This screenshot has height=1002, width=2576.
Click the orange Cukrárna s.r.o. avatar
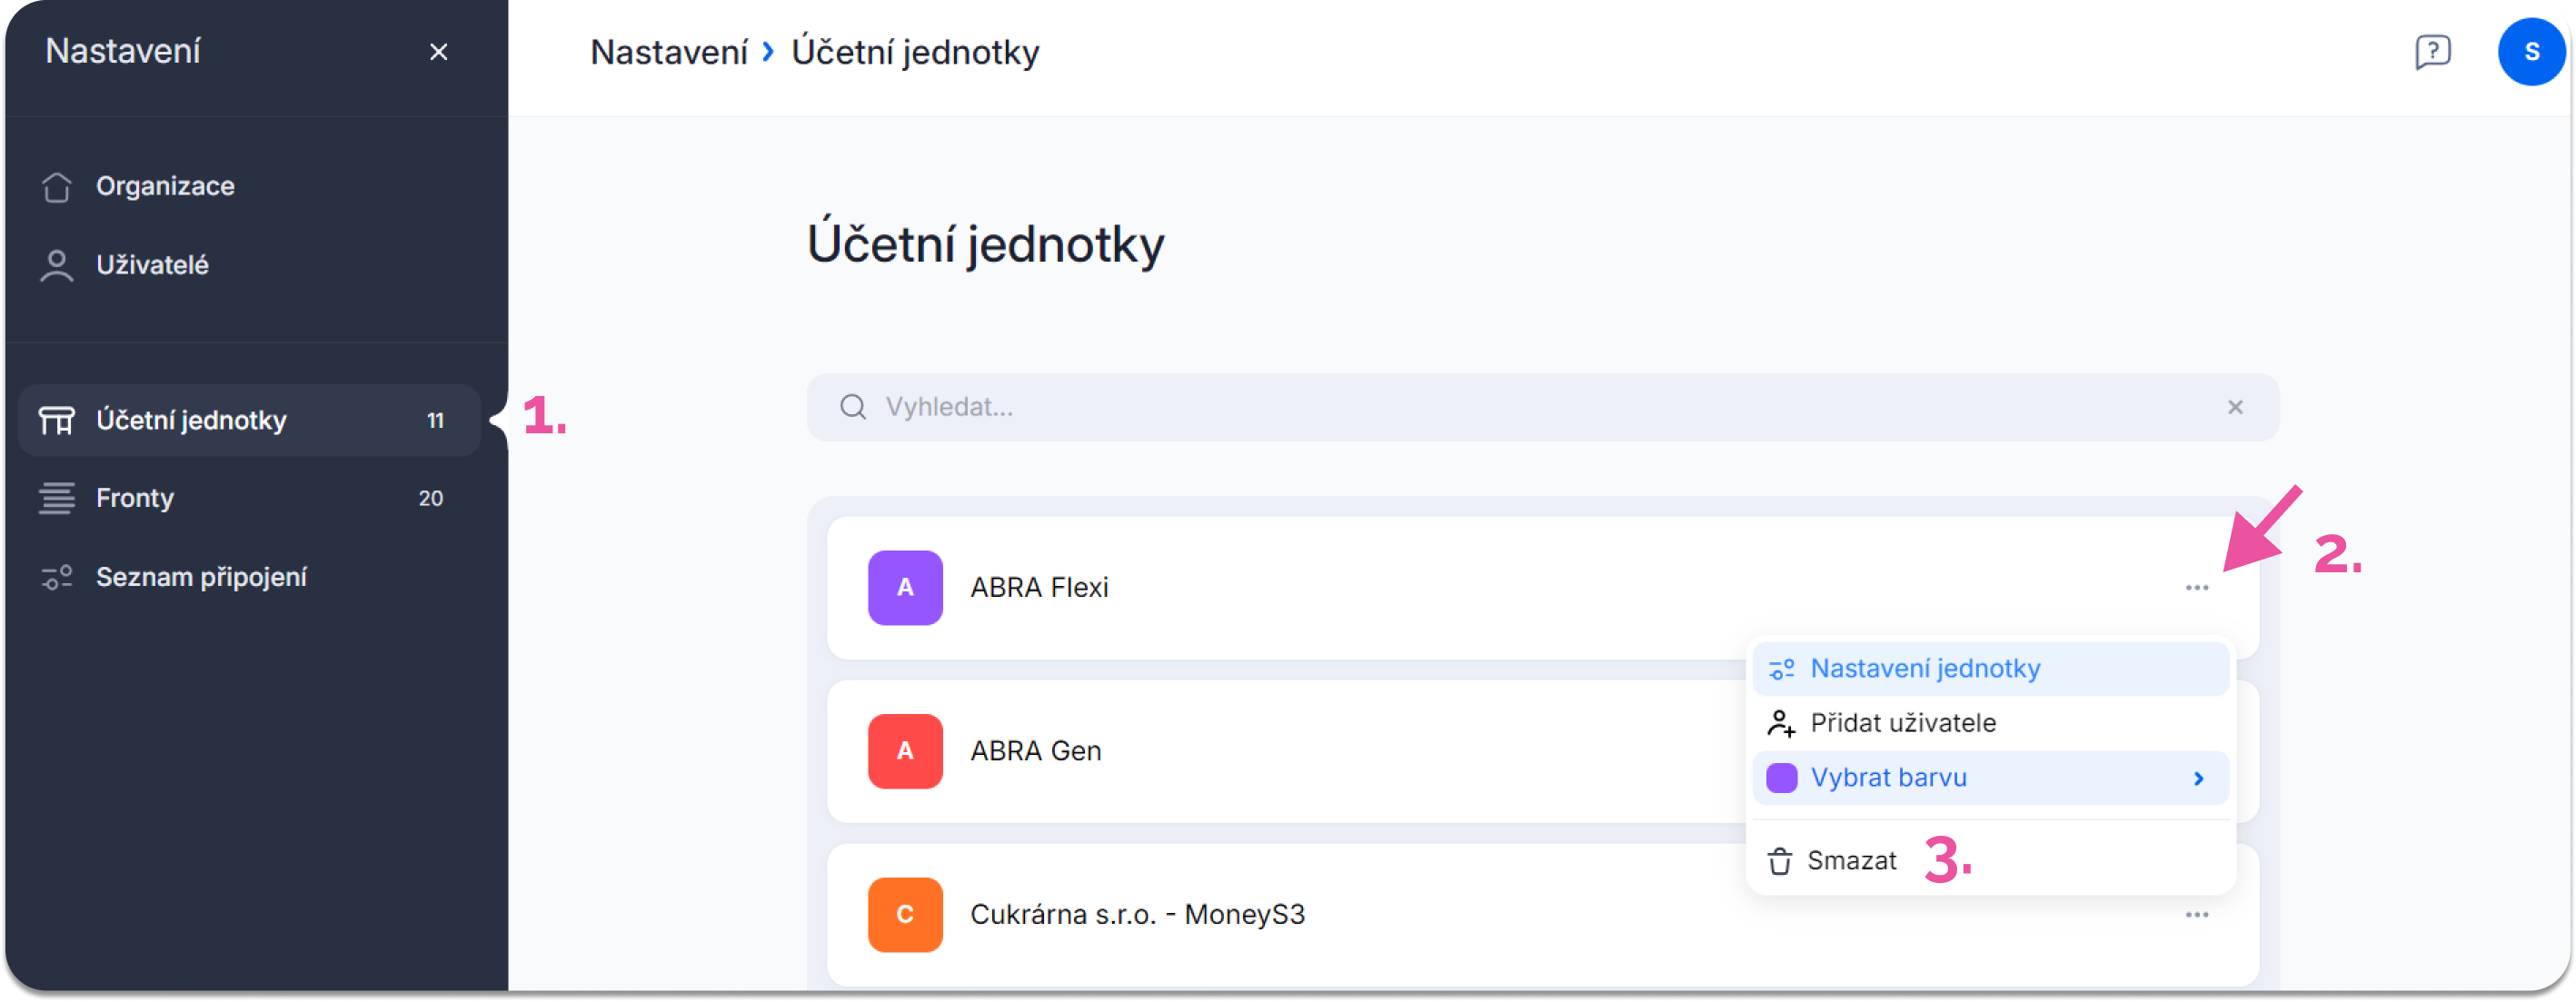pos(905,915)
